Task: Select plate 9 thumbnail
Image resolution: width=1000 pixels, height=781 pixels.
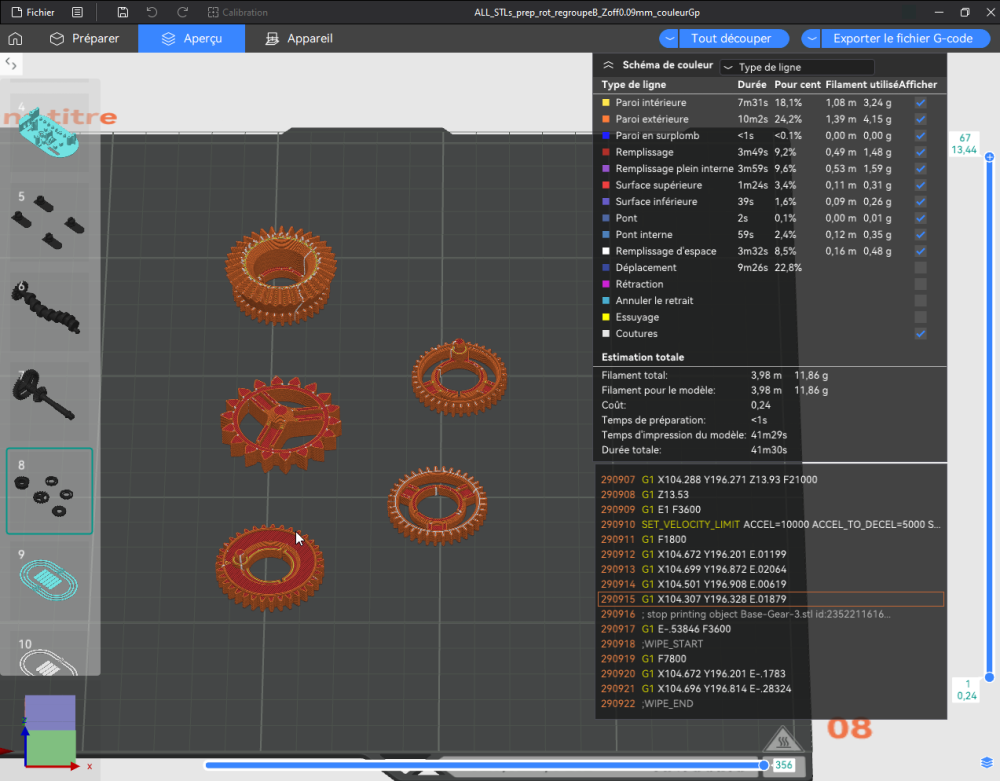Action: [50, 580]
